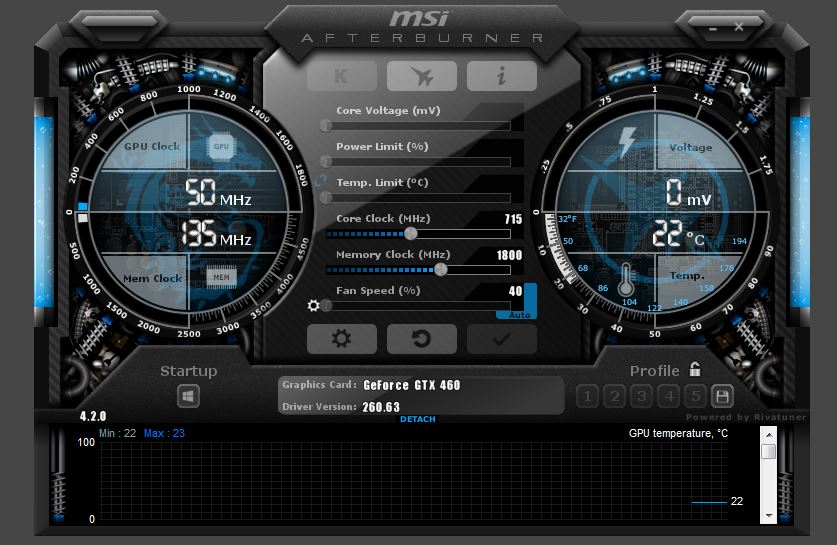Click the Memory Clock slider handle
Image resolution: width=837 pixels, height=545 pixels.
tap(440, 270)
